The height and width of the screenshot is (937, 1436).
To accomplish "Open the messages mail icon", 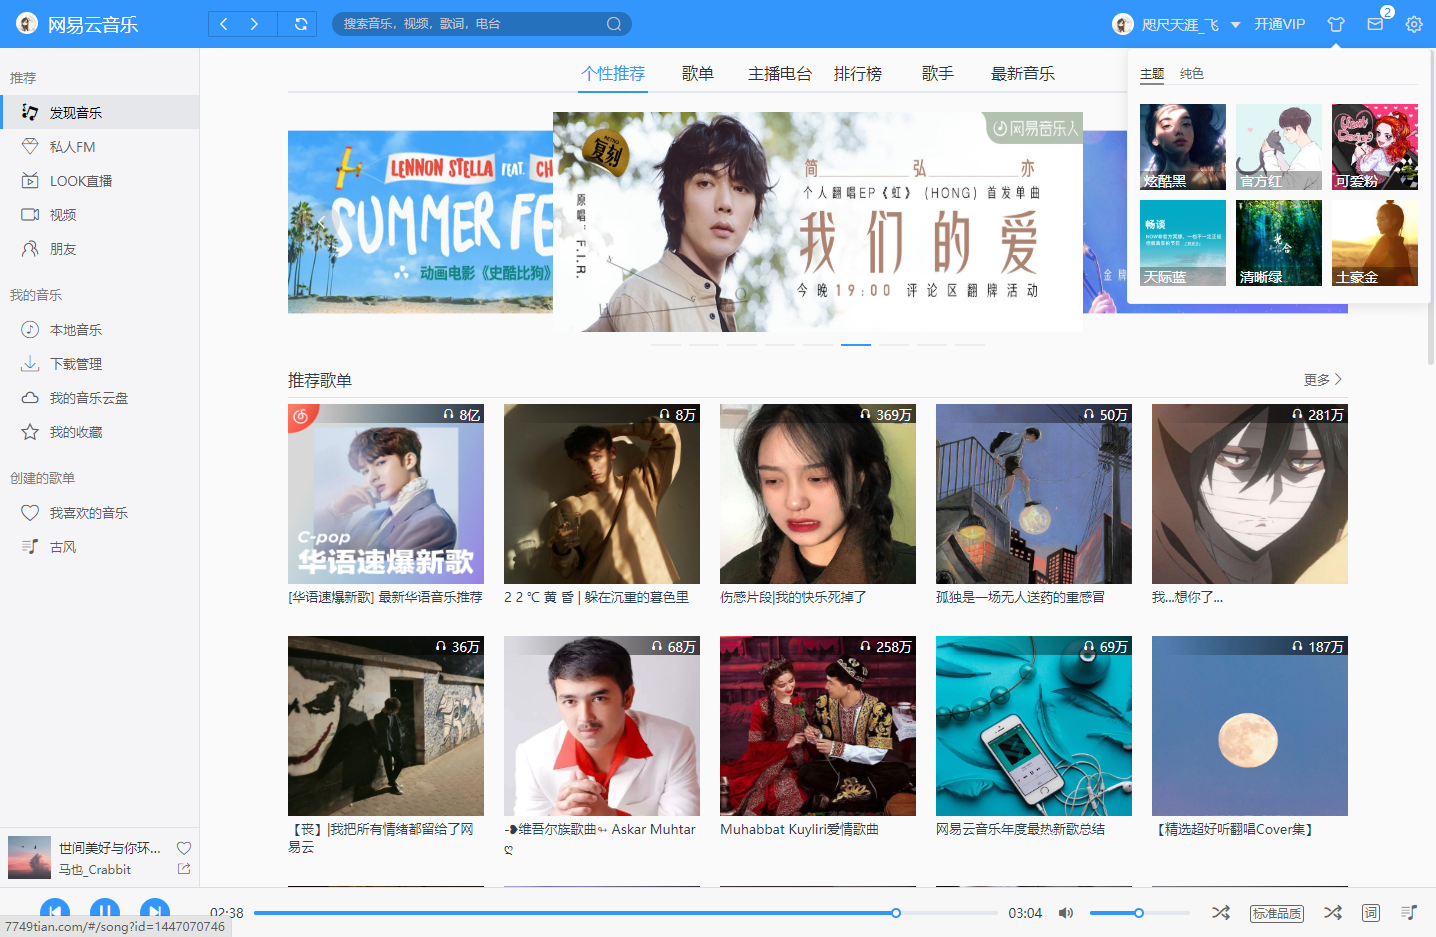I will pos(1375,24).
